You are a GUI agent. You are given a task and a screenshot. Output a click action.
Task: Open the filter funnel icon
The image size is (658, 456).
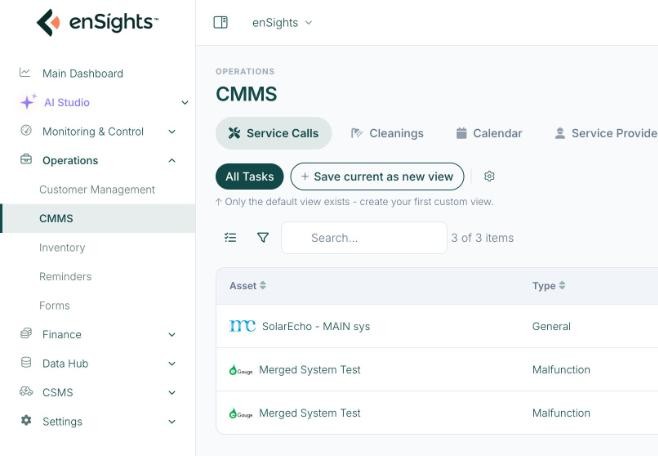[263, 238]
